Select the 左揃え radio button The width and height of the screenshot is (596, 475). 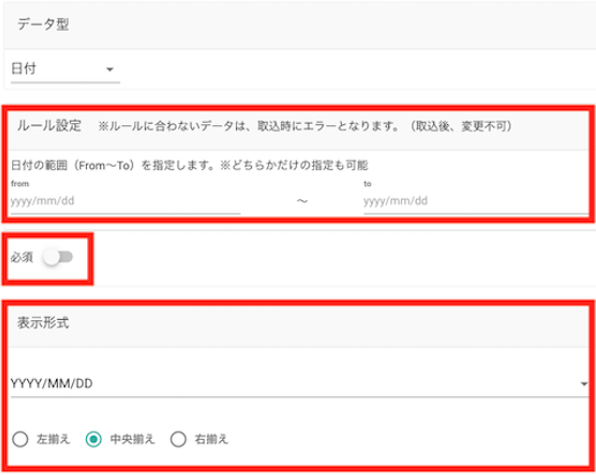(x=20, y=440)
